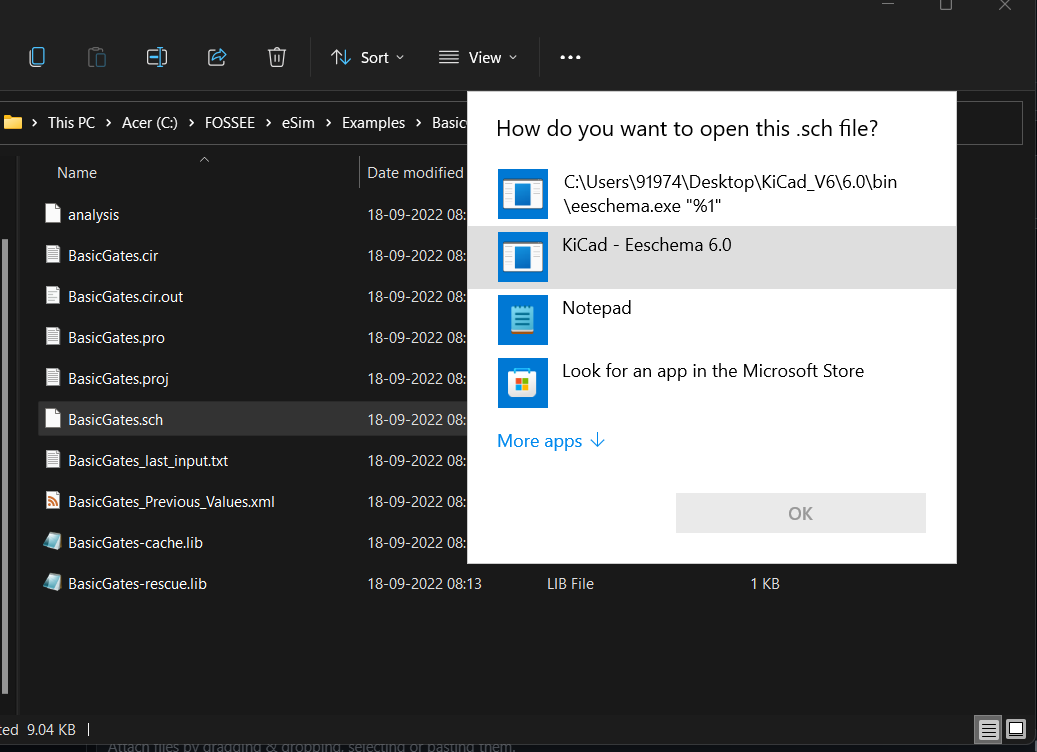Click the folder icon in address bar
This screenshot has width=1037, height=752.
(x=13, y=122)
